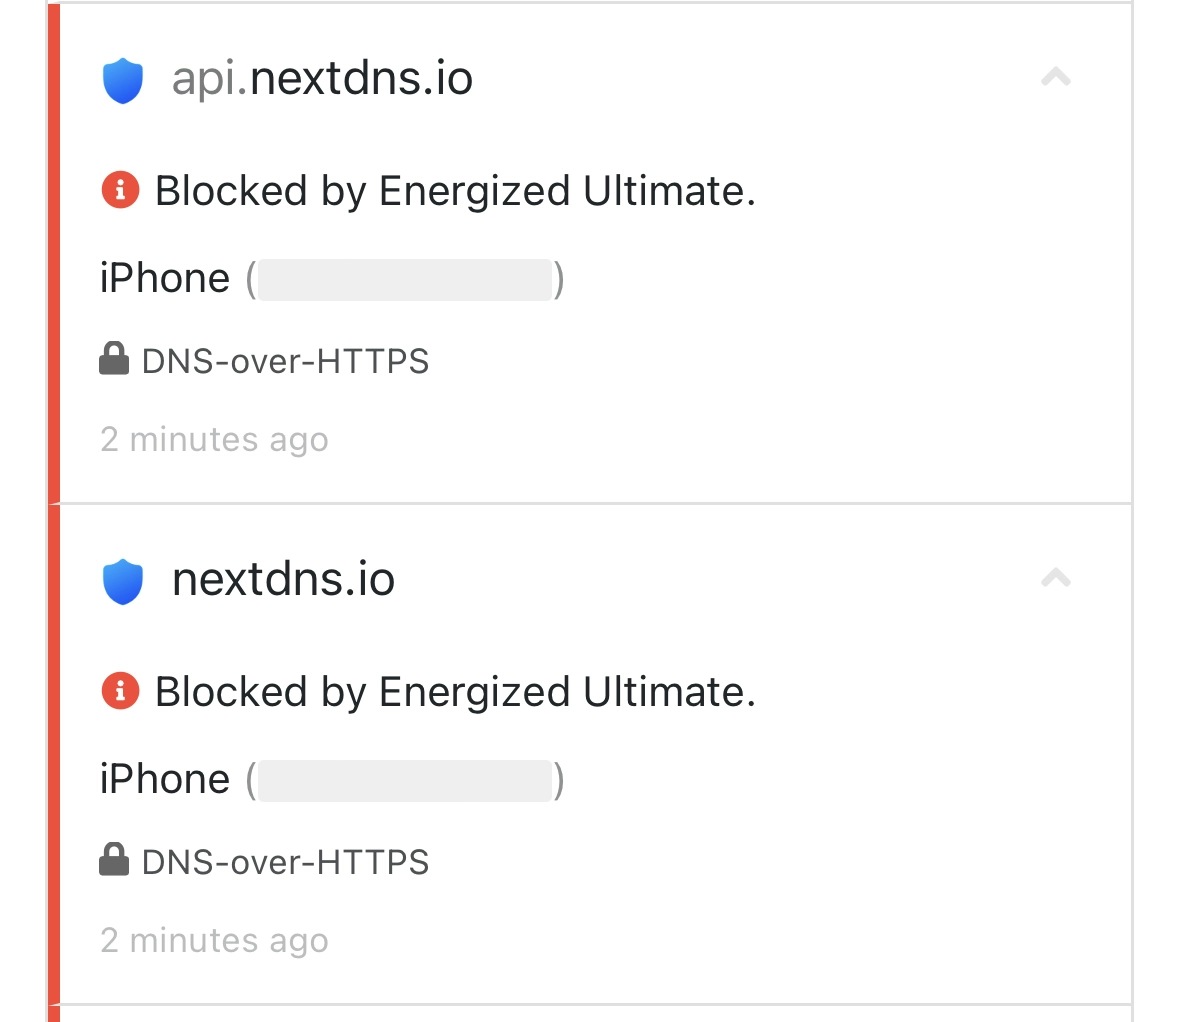Screen dimensions: 1179x1022
Task: Click the '2 minutes ago' timestamp on the first entry
Action: click(x=214, y=439)
